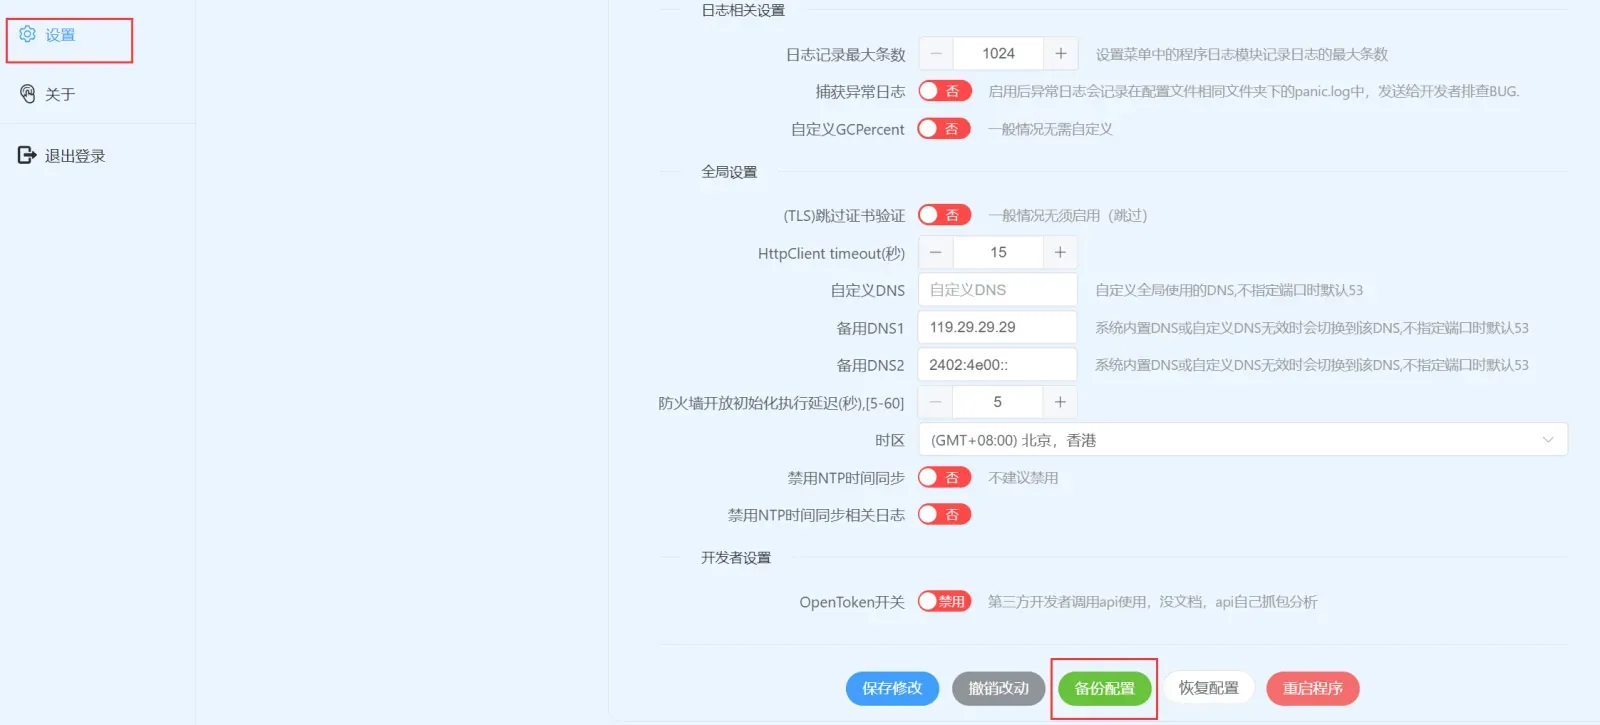
Task: Click the 关于 icon in the sidebar
Action: coord(27,94)
